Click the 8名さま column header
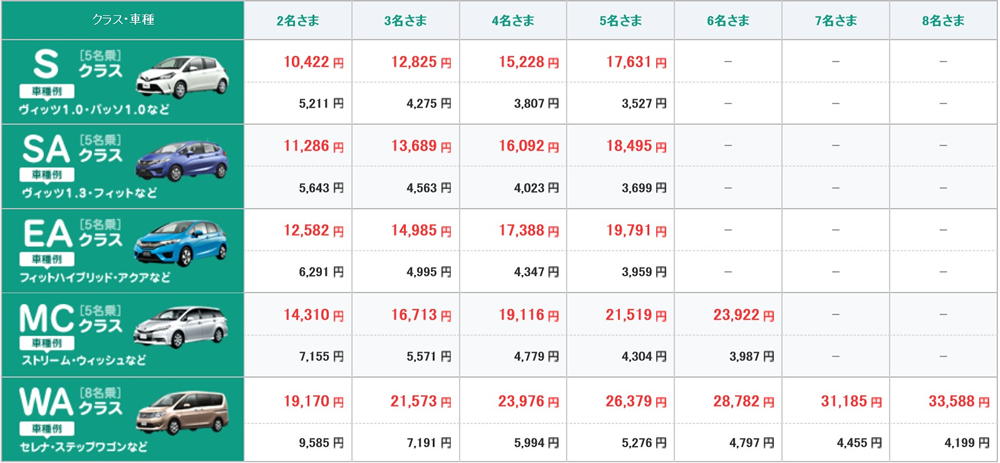This screenshot has height=463, width=1000. [943, 20]
